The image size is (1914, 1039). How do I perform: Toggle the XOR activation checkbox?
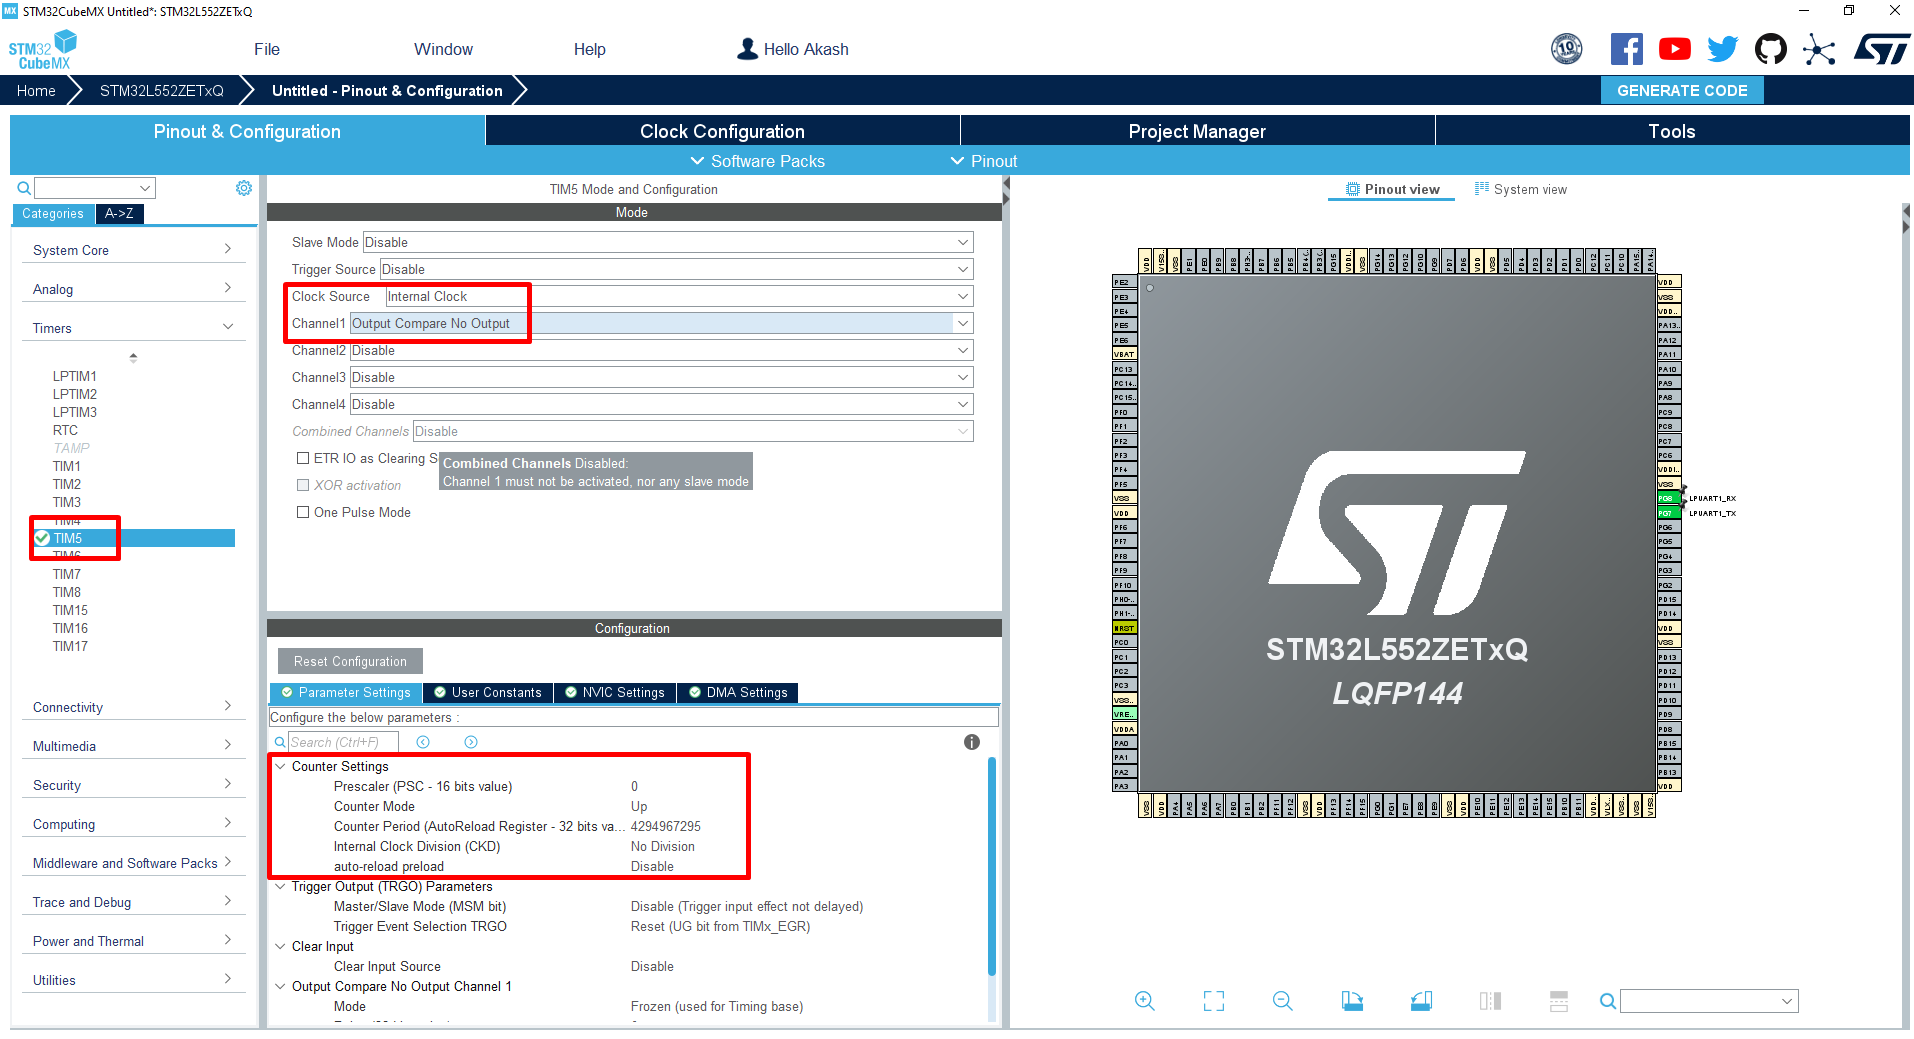[303, 485]
